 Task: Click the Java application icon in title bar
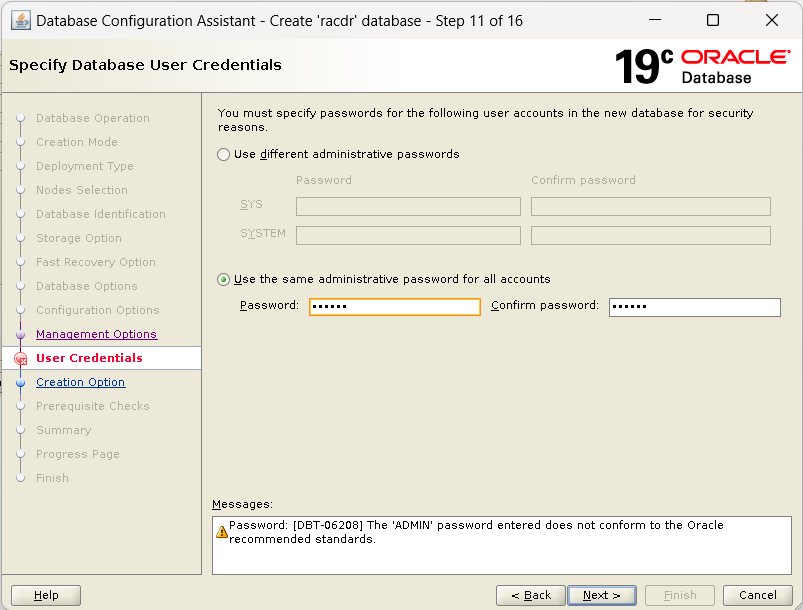21,21
